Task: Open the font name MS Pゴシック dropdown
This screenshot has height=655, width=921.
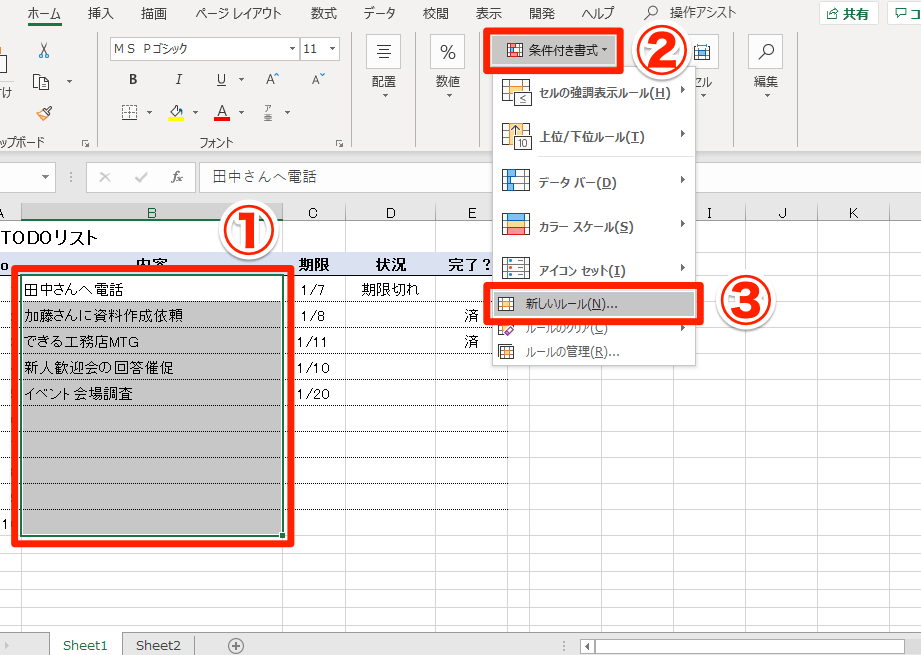Action: click(x=292, y=49)
